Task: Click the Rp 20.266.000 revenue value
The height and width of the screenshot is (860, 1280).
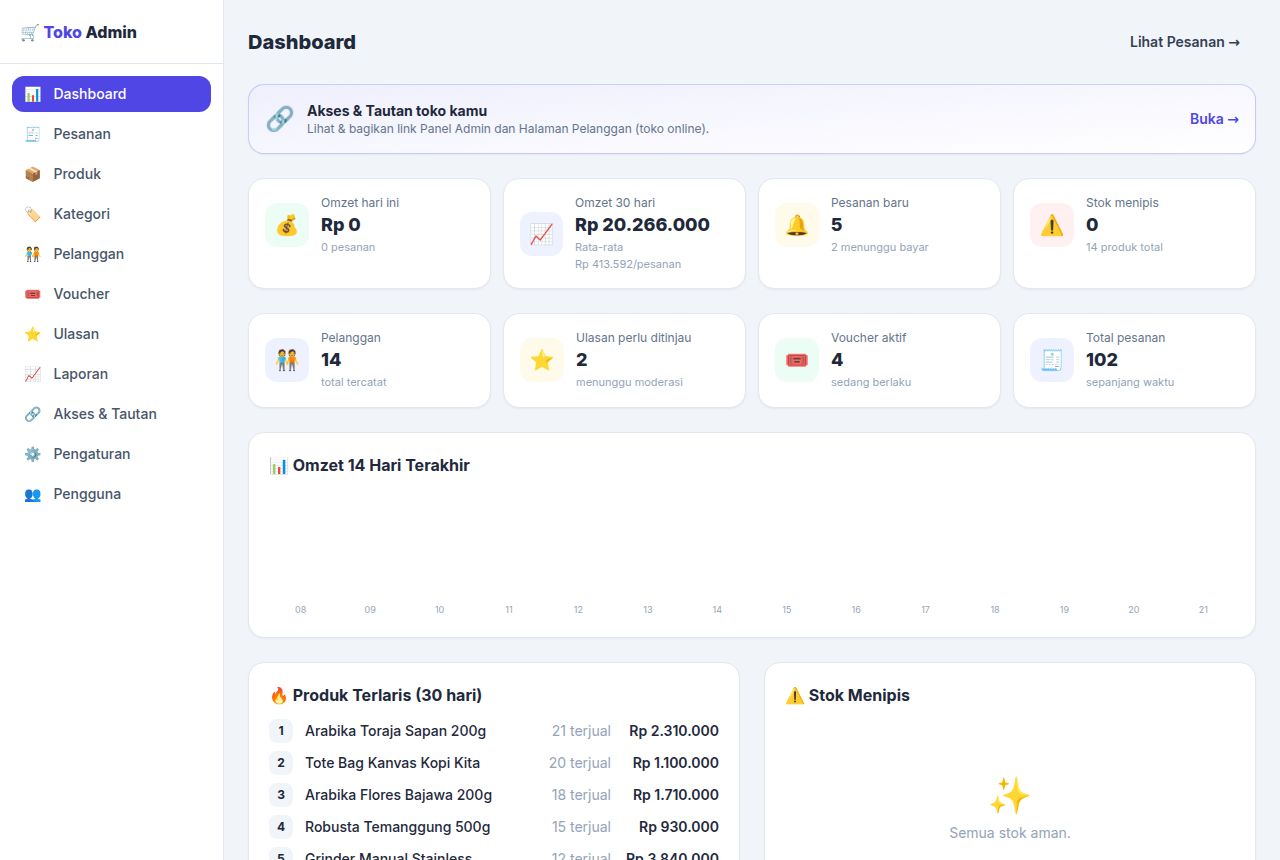Action: pos(642,225)
